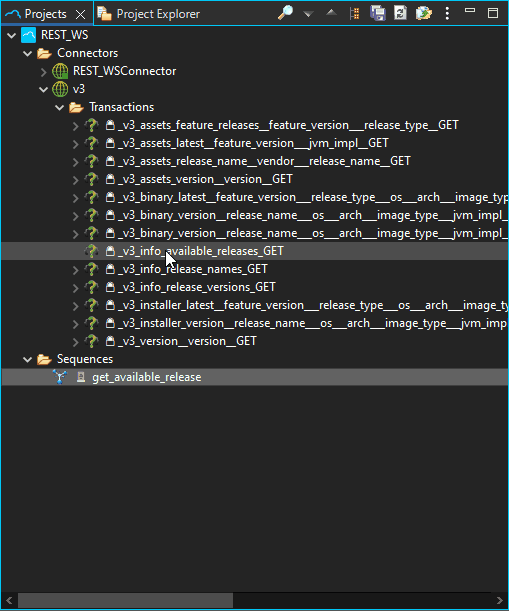Click the REST_WS project icon
Image resolution: width=509 pixels, height=611 pixels.
[x=28, y=35]
